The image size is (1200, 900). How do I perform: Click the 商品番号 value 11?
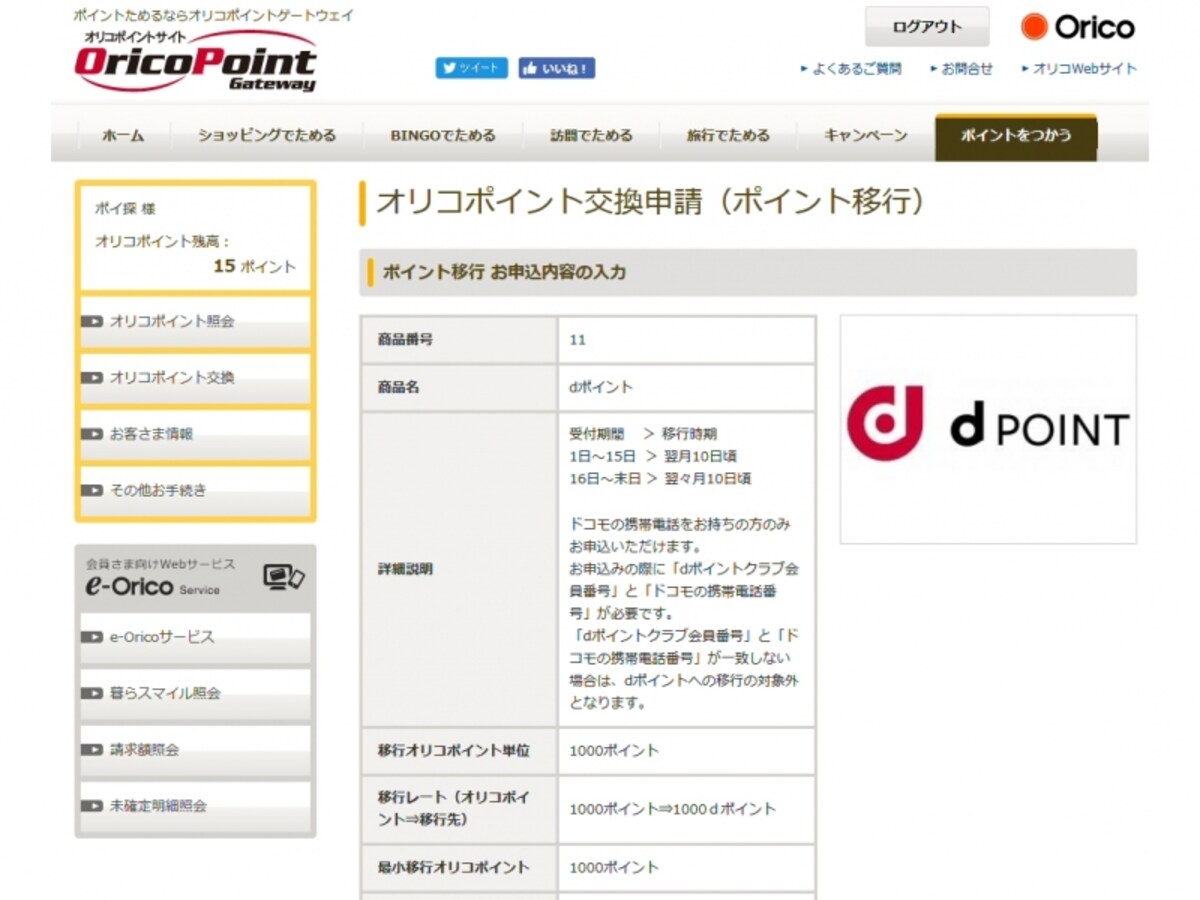click(x=578, y=340)
